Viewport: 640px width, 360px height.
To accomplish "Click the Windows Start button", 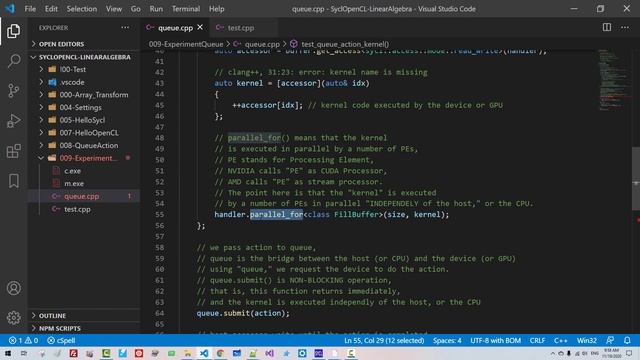I will point(8,353).
